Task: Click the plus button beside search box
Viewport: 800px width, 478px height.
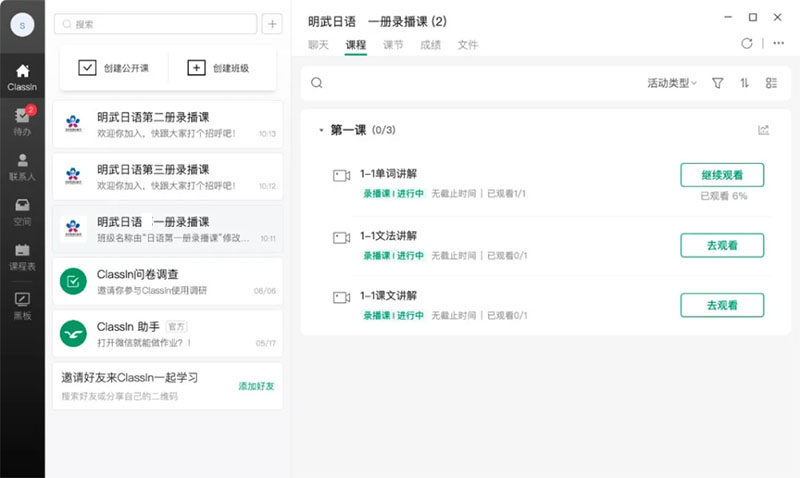Action: point(272,24)
